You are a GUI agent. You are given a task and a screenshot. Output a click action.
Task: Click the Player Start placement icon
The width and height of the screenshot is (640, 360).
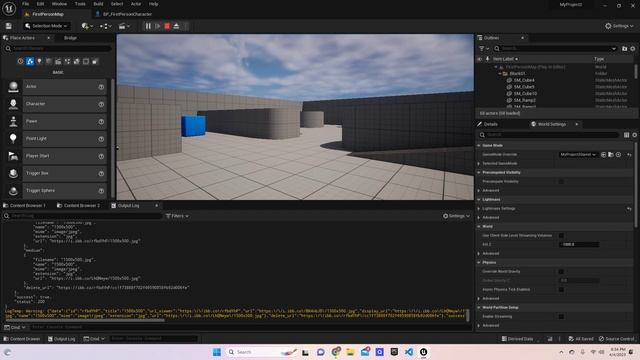(x=13, y=156)
